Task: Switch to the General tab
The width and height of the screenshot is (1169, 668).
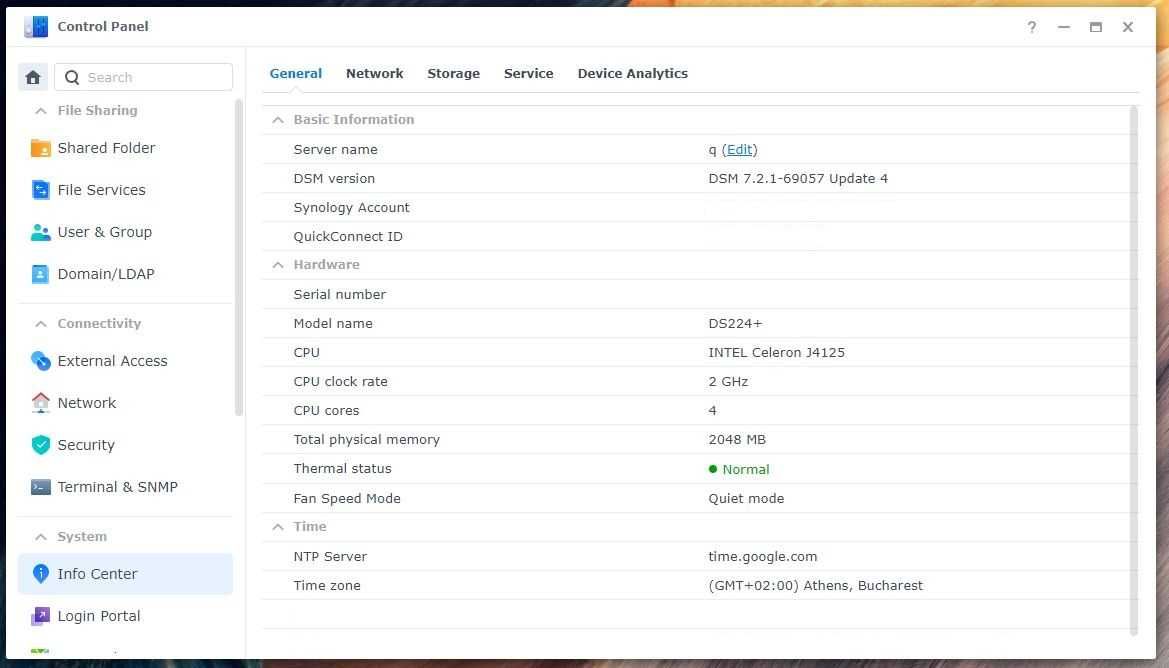Action: (x=296, y=73)
